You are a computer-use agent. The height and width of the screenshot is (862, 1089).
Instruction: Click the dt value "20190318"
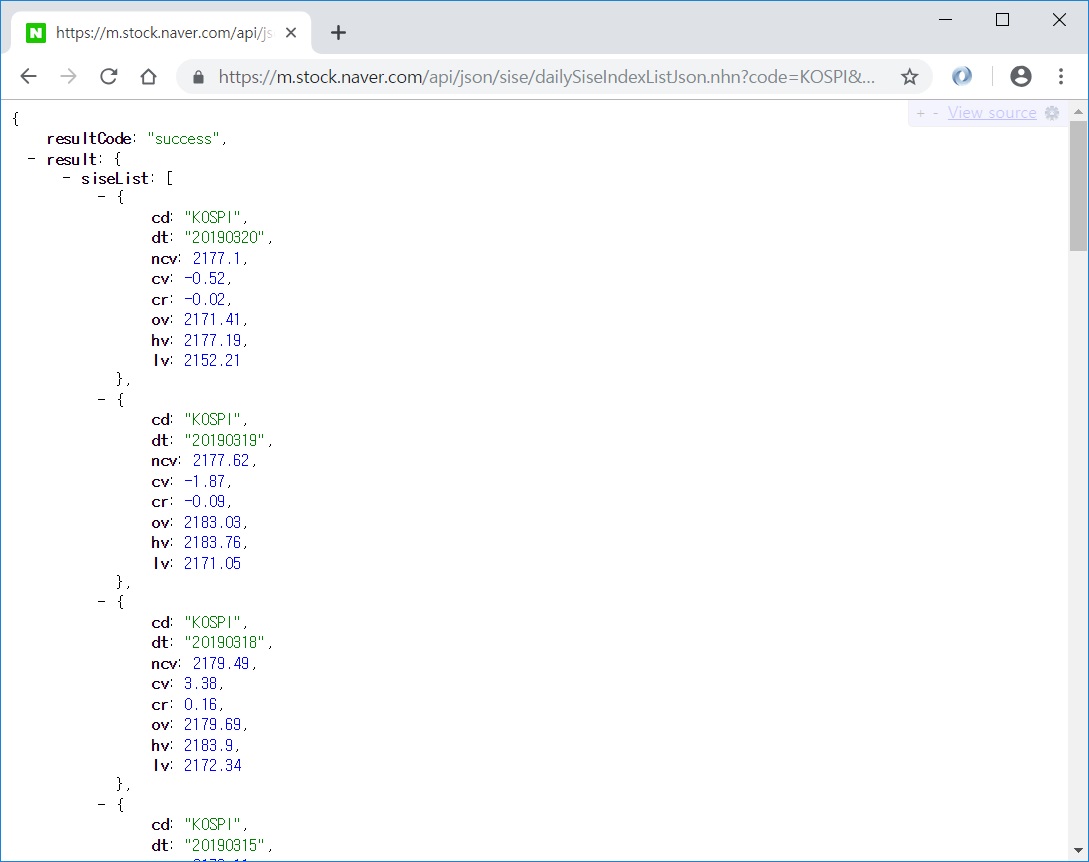pyautogui.click(x=226, y=643)
